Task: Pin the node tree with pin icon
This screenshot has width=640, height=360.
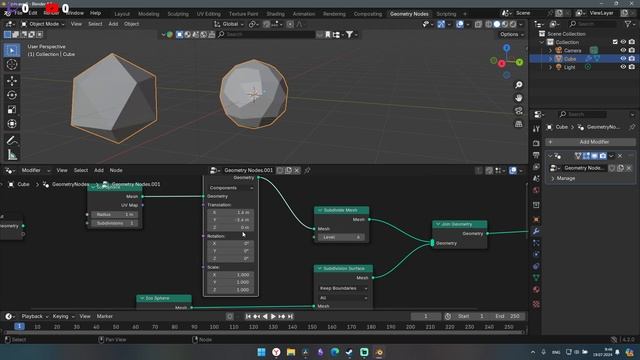Action: tap(307, 170)
